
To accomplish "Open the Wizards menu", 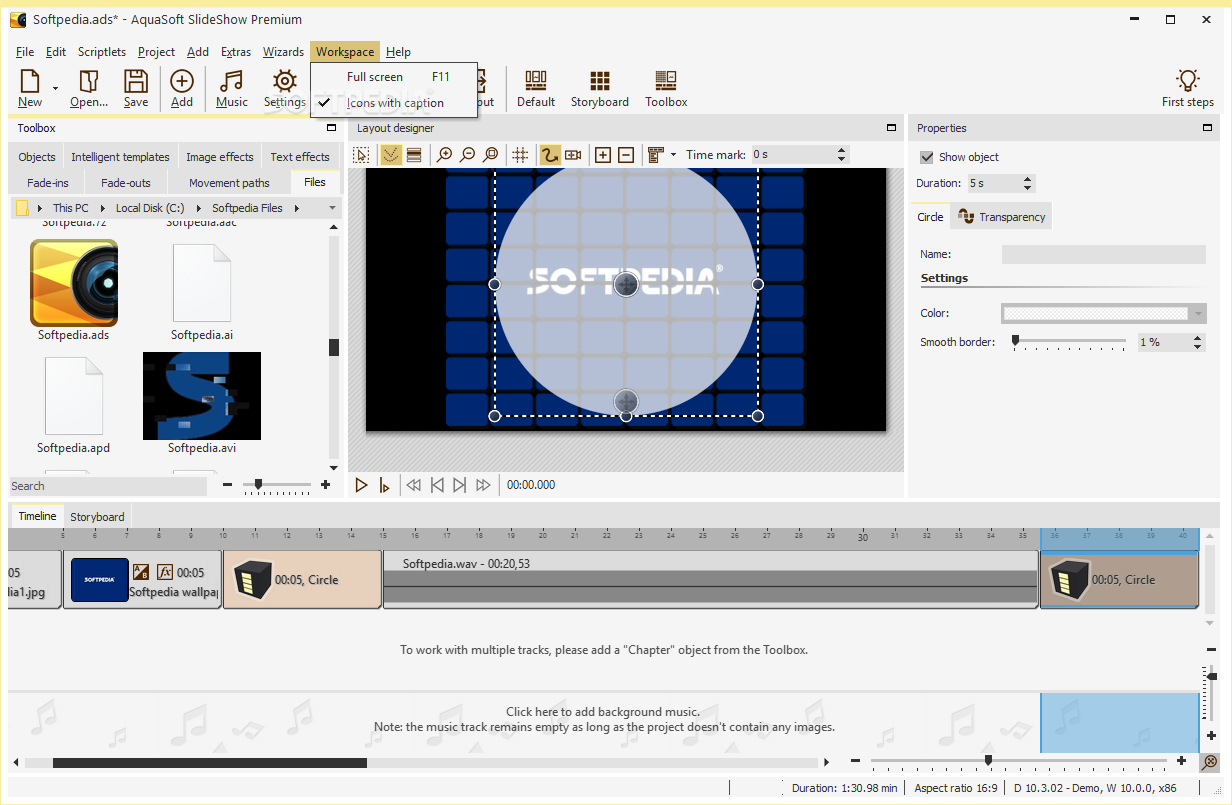I will (283, 52).
